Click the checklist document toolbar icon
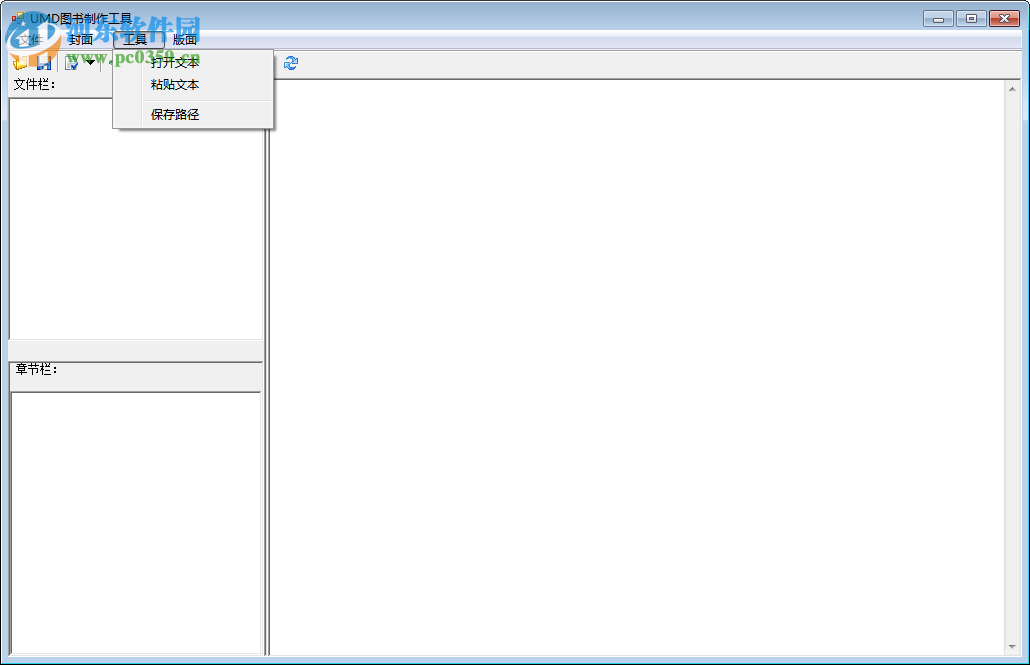The width and height of the screenshot is (1030, 665). (72, 63)
